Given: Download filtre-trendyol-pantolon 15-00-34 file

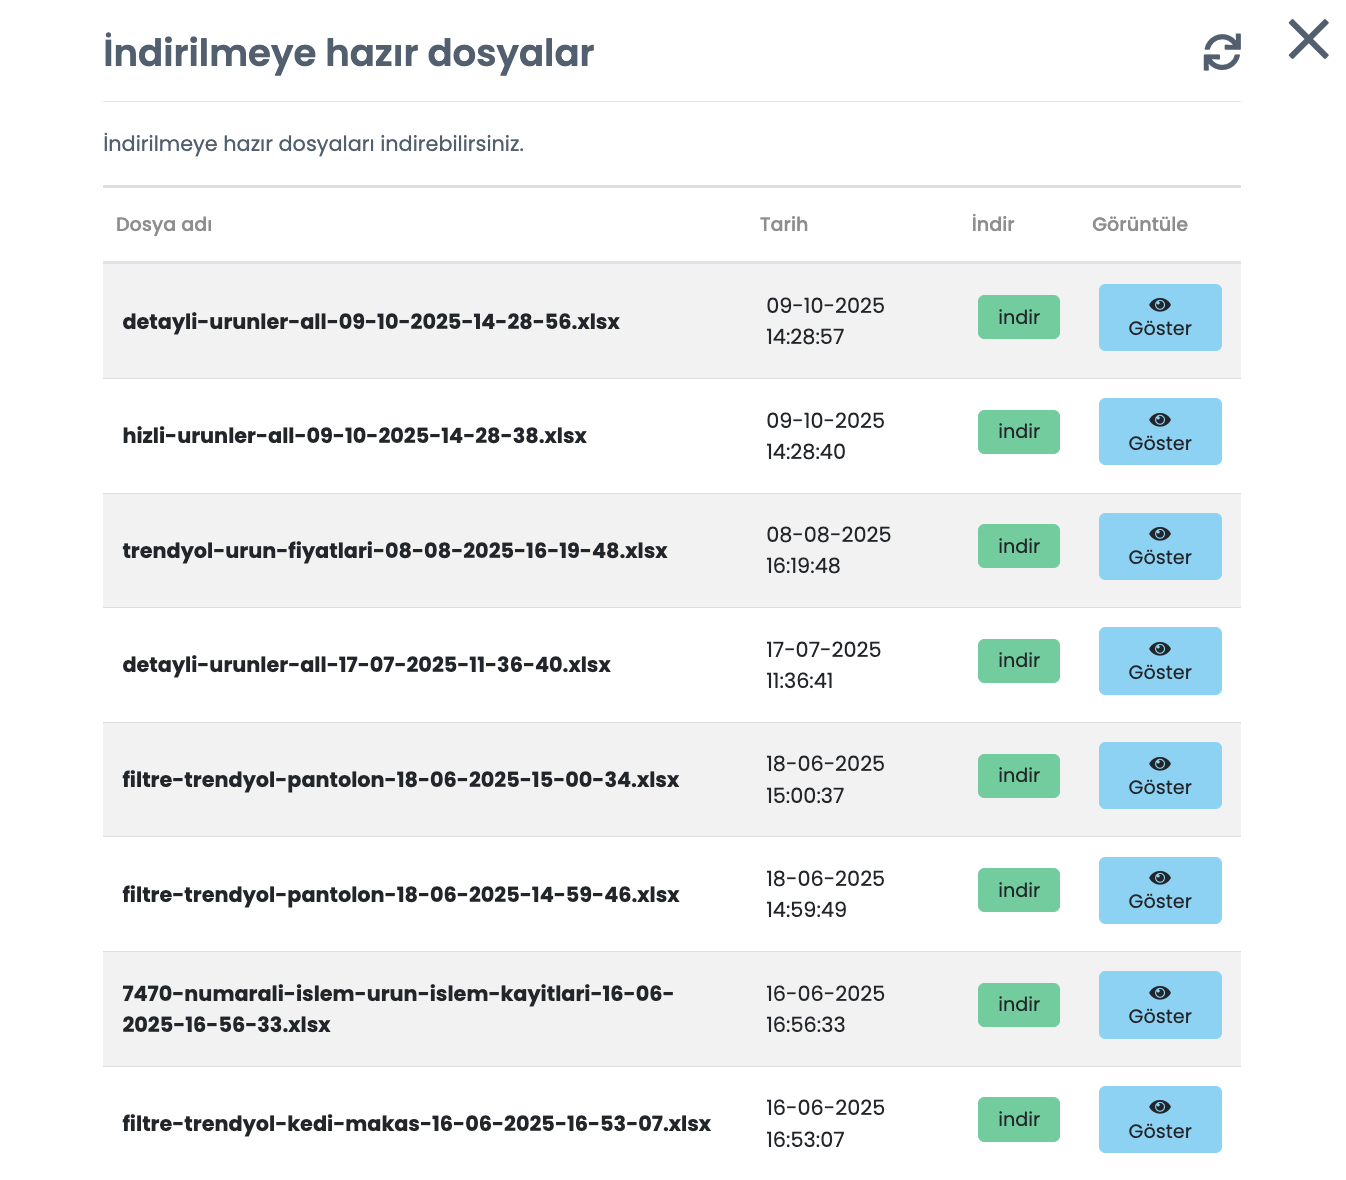Looking at the screenshot, I should coord(1019,776).
